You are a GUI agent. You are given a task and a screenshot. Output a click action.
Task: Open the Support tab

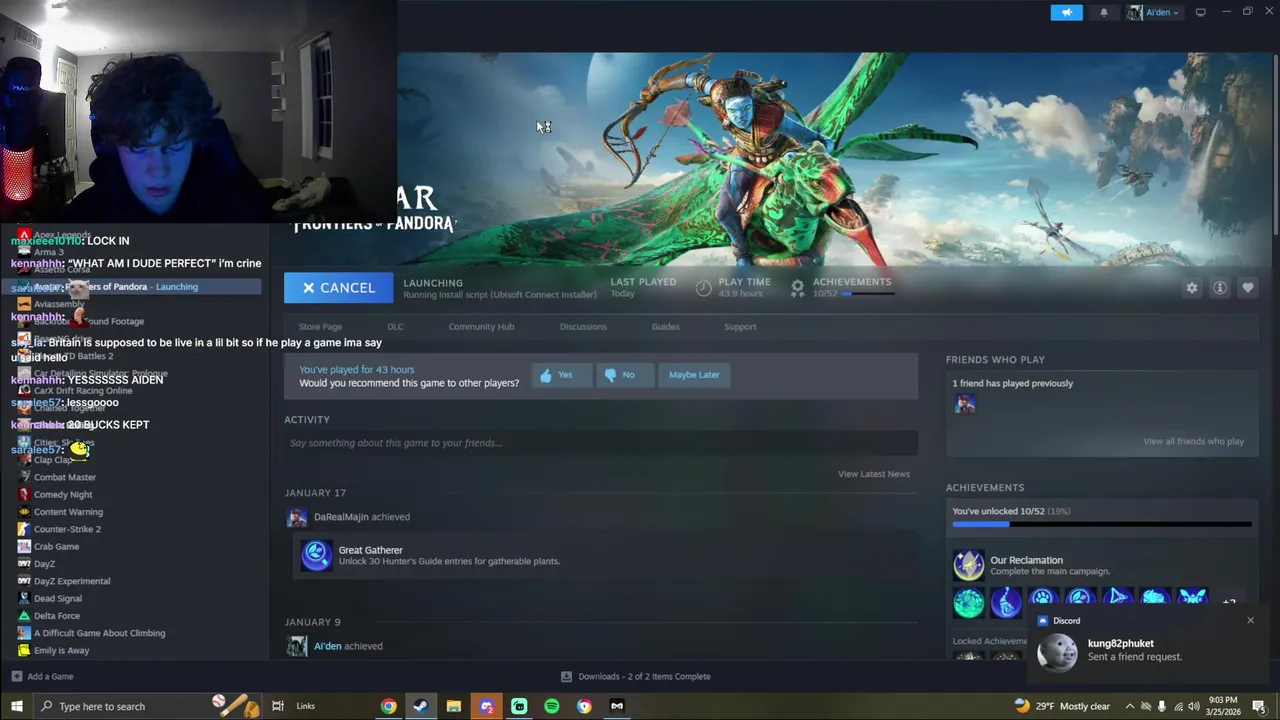pyautogui.click(x=740, y=327)
